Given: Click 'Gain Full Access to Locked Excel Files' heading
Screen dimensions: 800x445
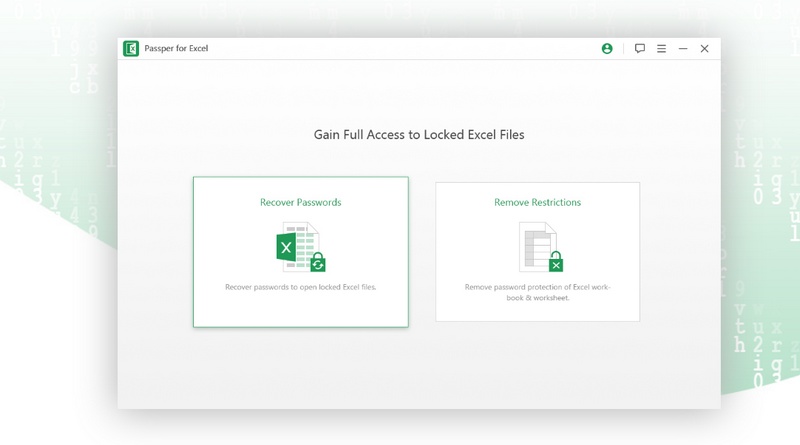Looking at the screenshot, I should [419, 135].
